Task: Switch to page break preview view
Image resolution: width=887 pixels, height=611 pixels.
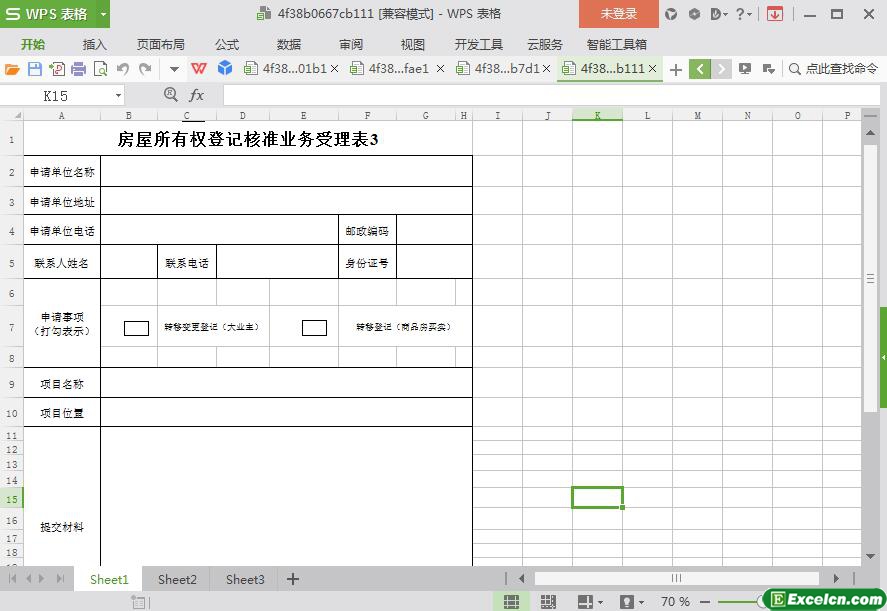Action: (x=548, y=602)
